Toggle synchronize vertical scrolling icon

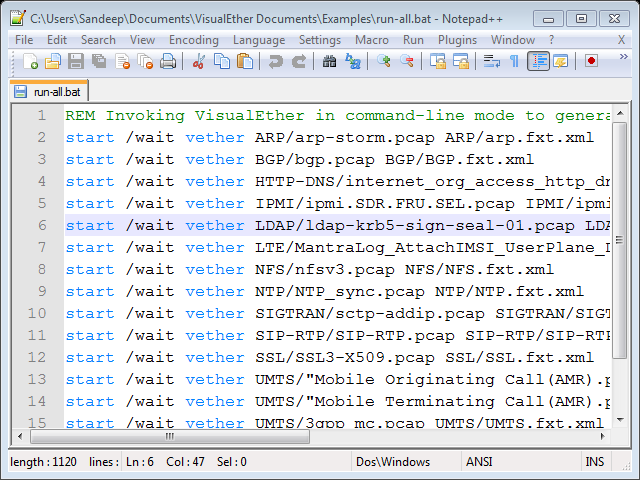438,61
